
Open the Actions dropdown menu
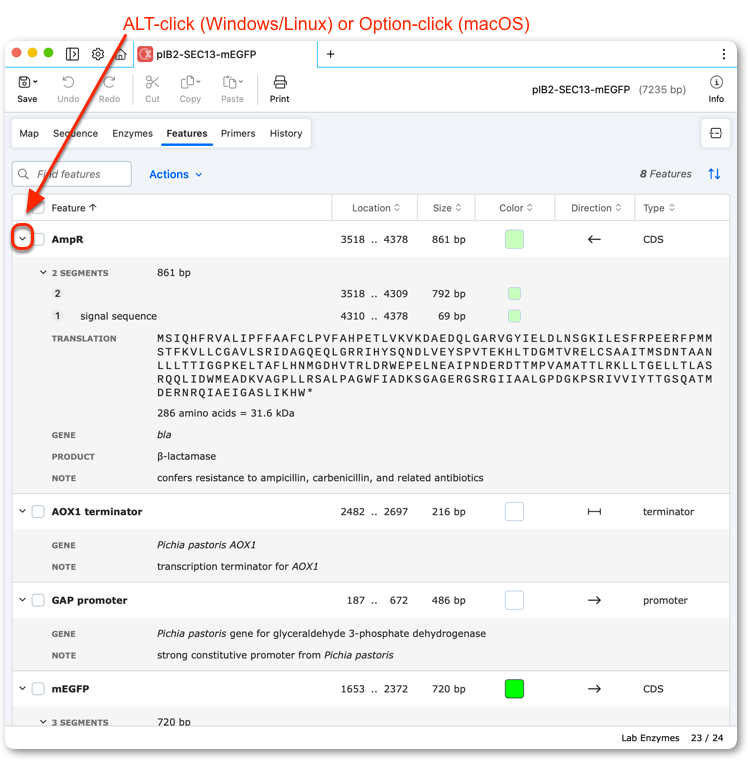tap(176, 174)
